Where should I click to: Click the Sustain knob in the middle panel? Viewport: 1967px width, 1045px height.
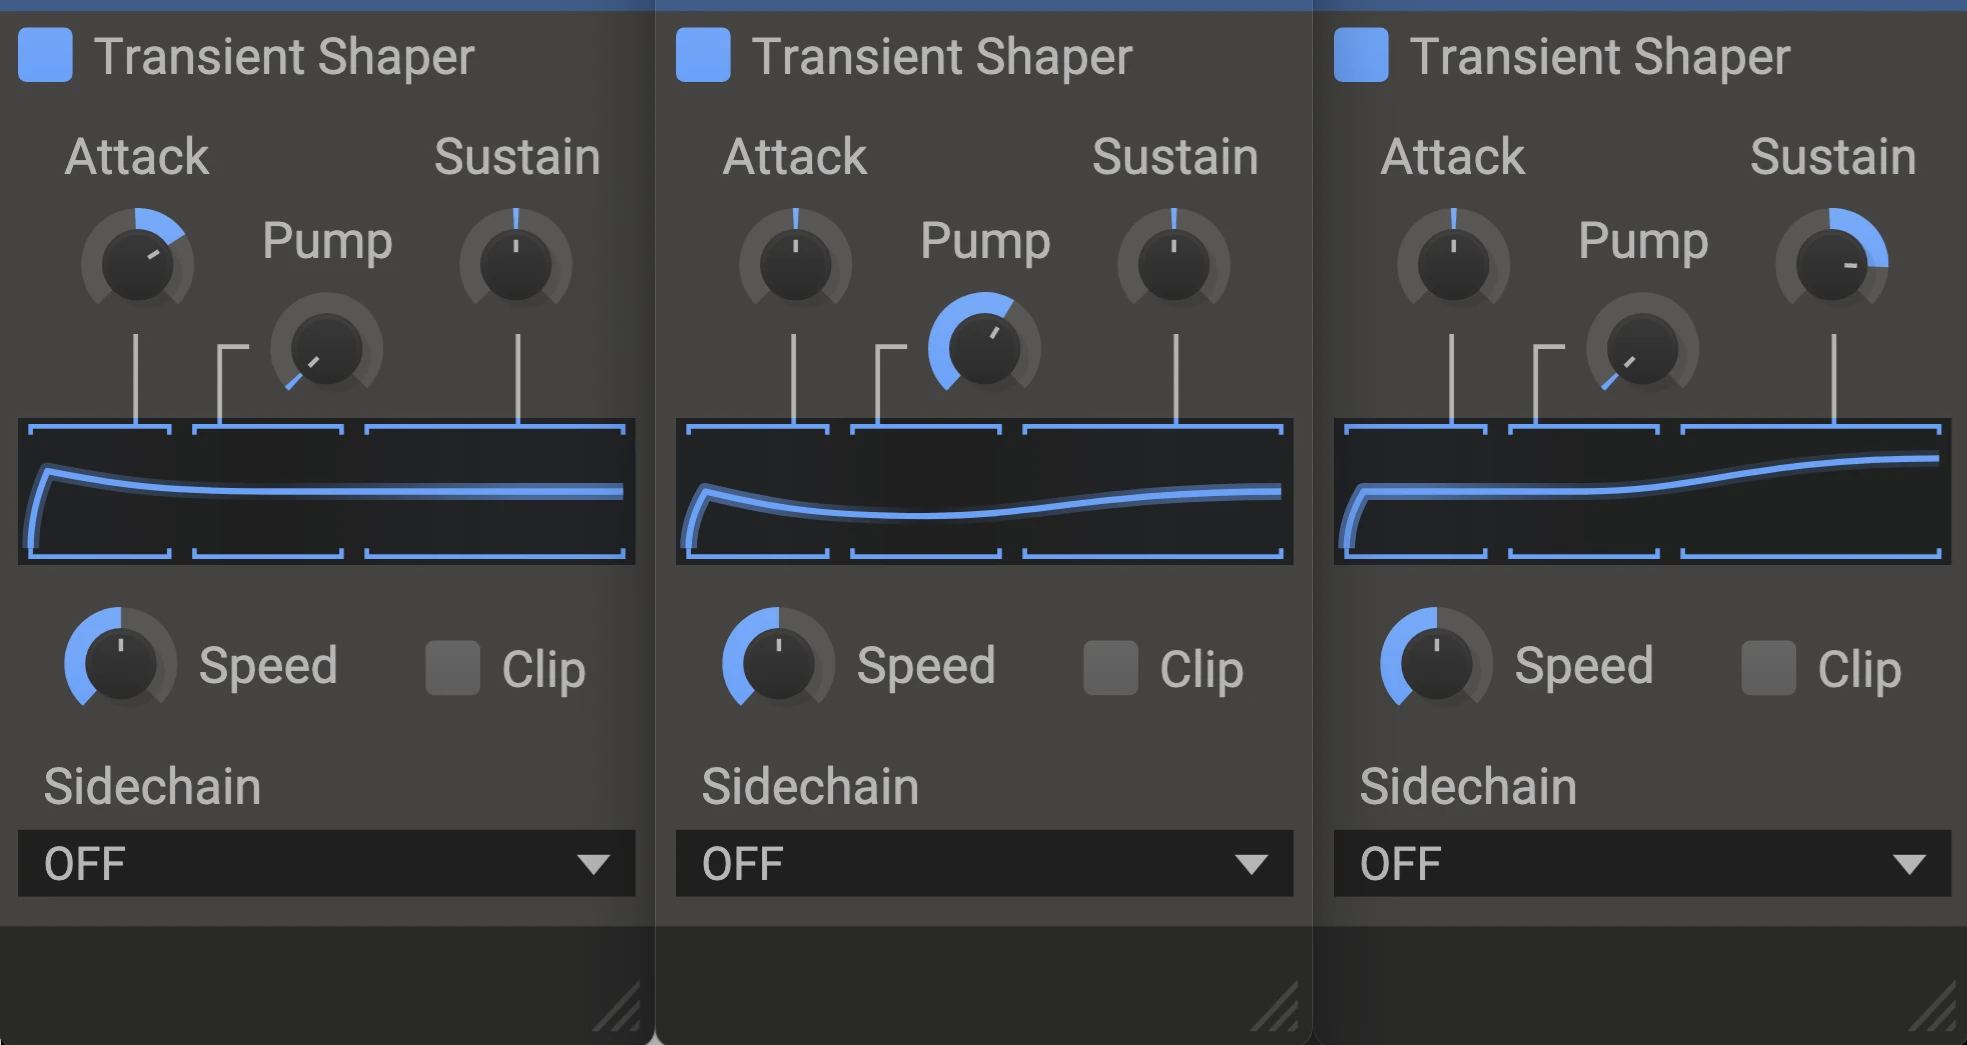tap(1174, 264)
